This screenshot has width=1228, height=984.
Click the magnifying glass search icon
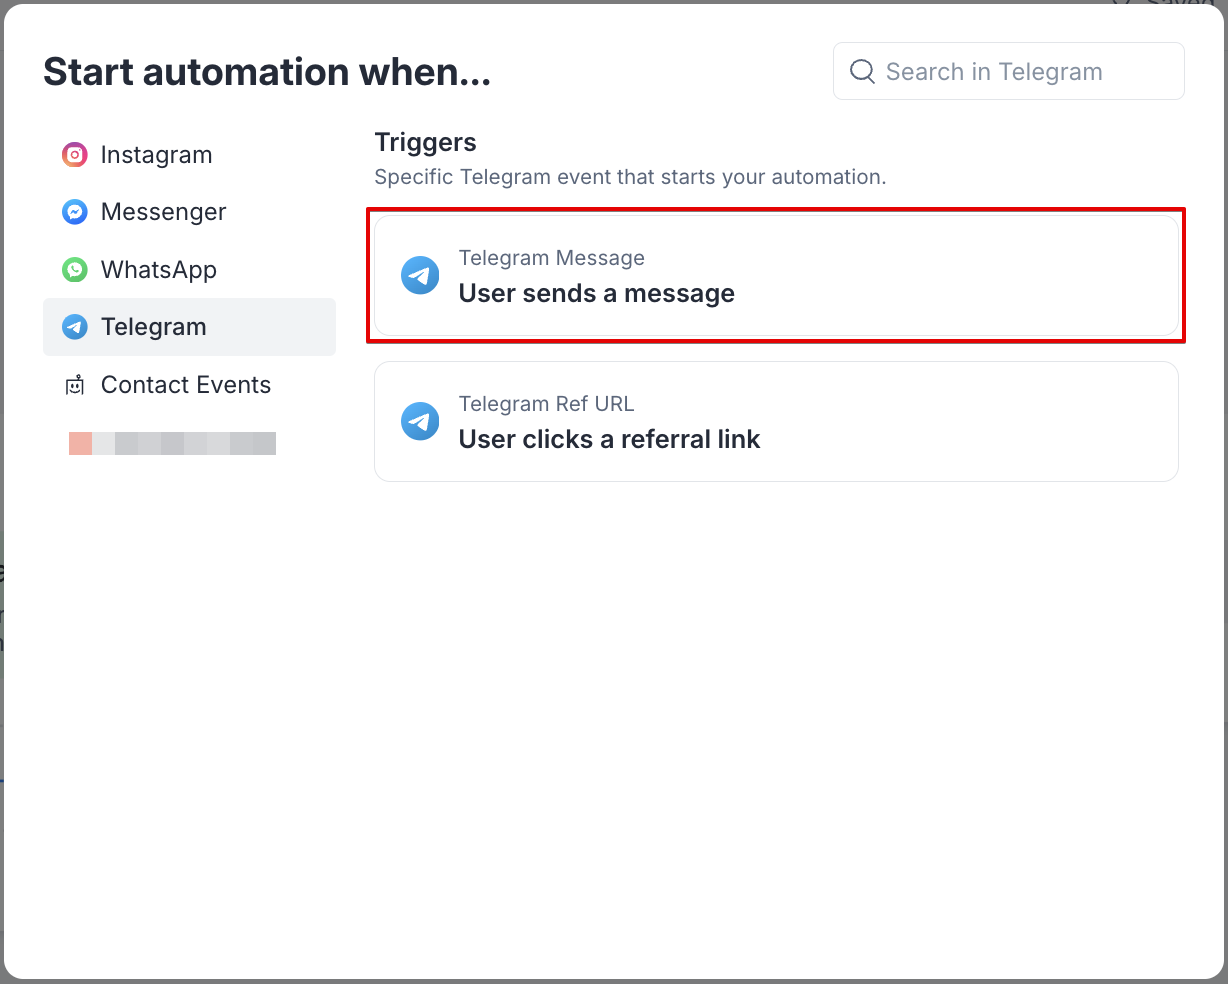pos(862,72)
